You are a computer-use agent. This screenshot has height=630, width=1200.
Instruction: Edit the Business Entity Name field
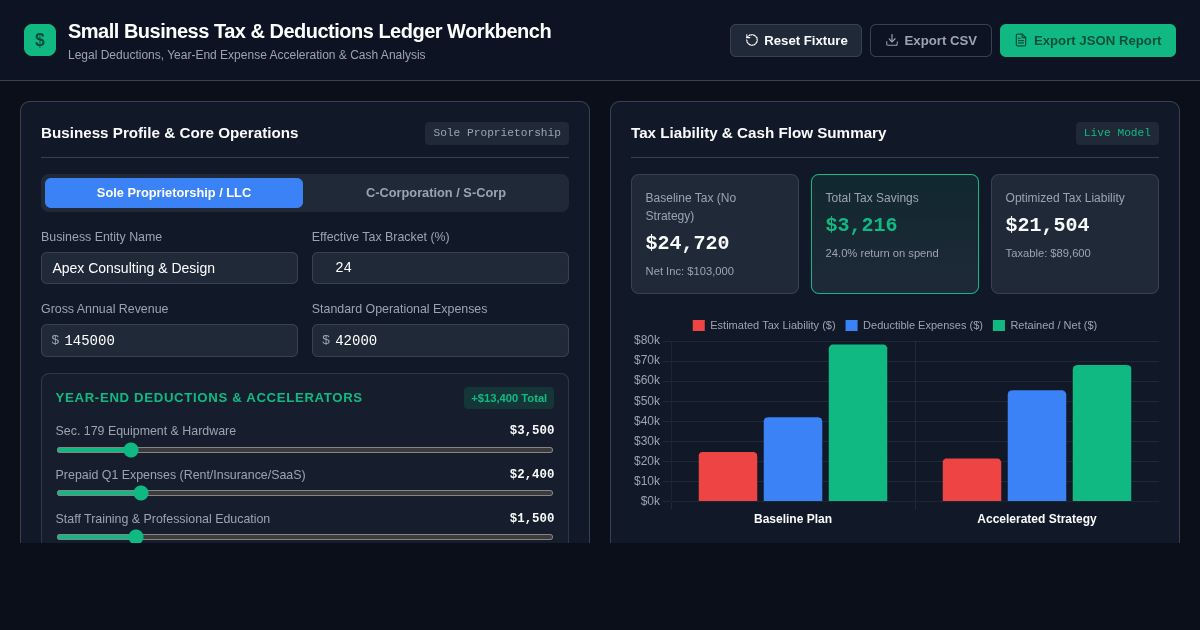[169, 268]
